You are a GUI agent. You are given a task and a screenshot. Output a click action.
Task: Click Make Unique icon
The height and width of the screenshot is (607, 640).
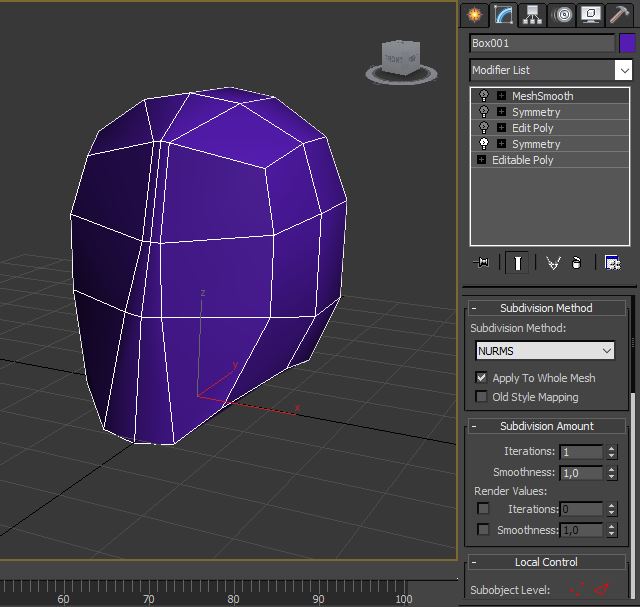[x=553, y=263]
